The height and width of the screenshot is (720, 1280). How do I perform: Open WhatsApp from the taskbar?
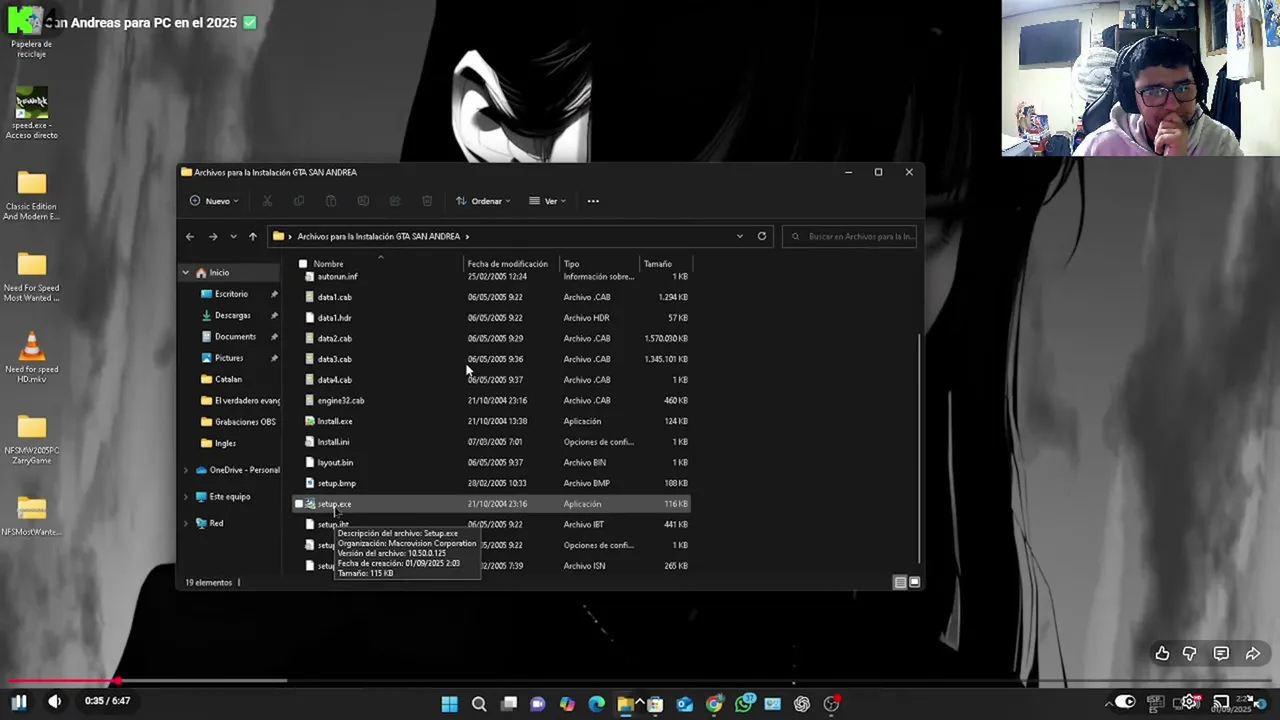744,704
